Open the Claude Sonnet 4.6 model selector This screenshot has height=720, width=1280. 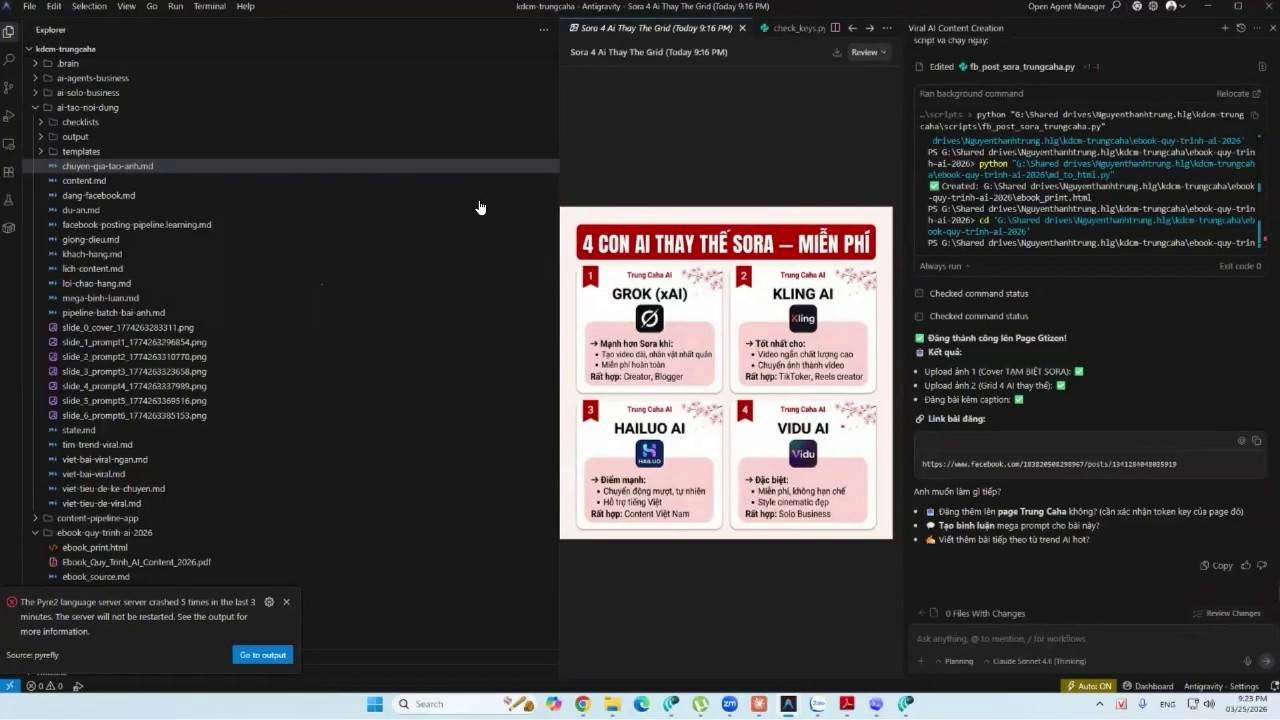1035,661
